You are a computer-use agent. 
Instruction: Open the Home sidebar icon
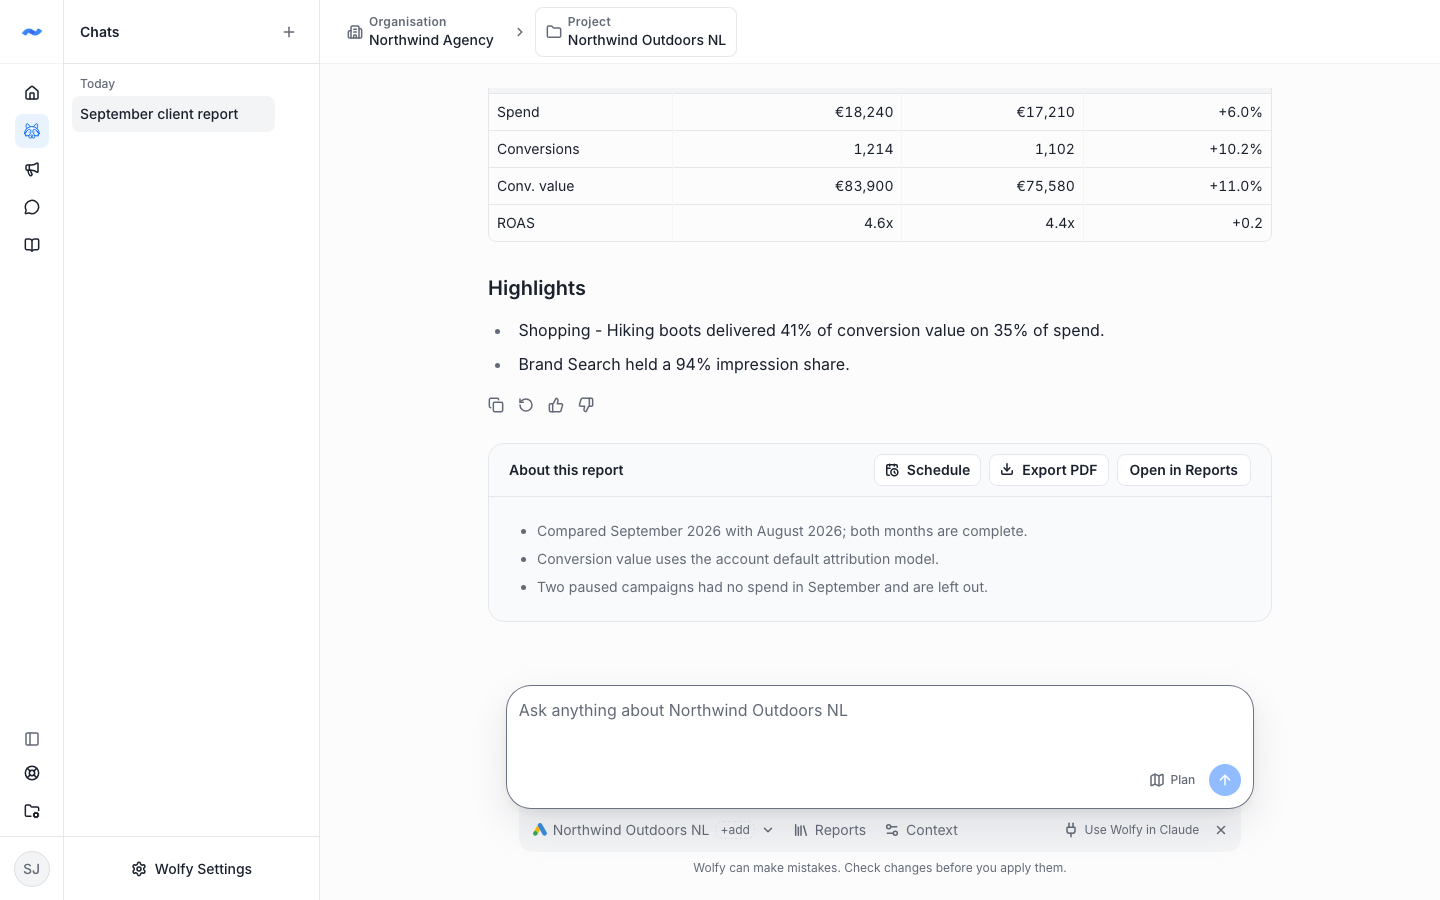pos(32,93)
